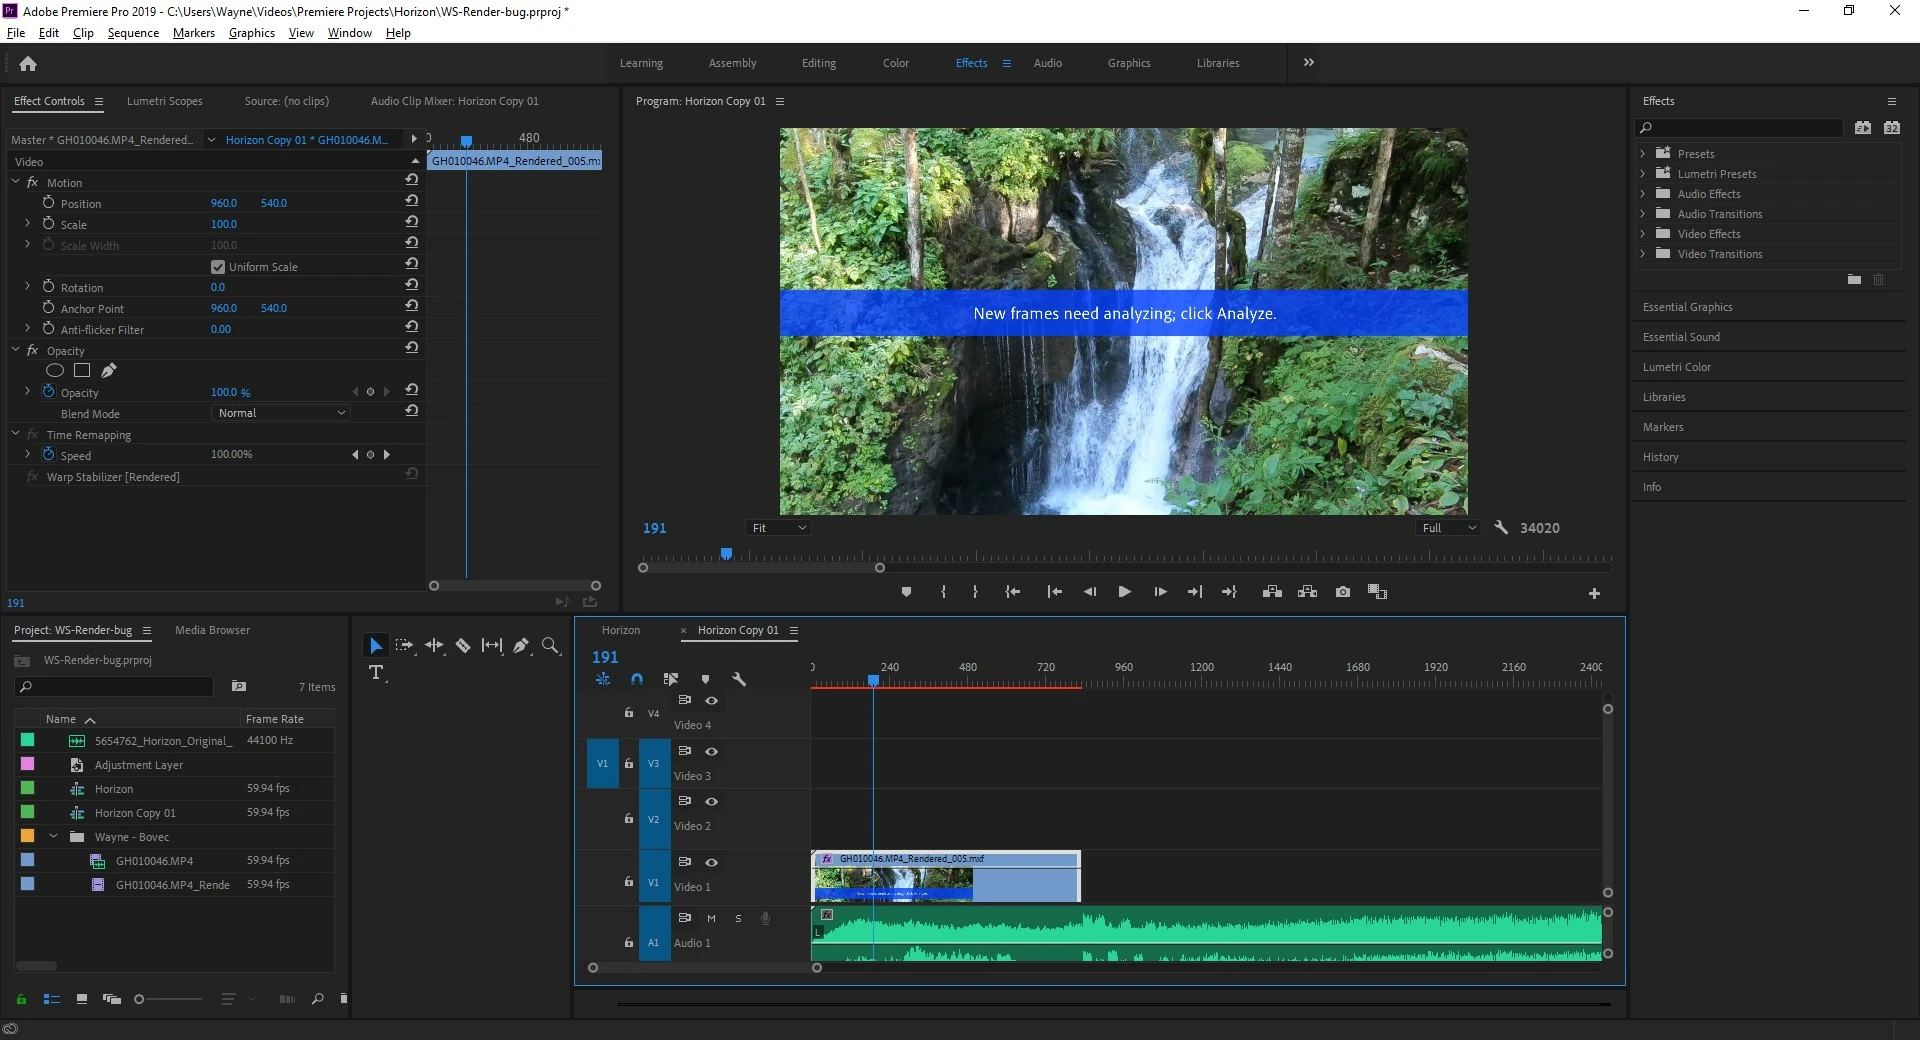The width and height of the screenshot is (1920, 1040).
Task: Hide Video 1 track output eye
Action: pyautogui.click(x=712, y=862)
